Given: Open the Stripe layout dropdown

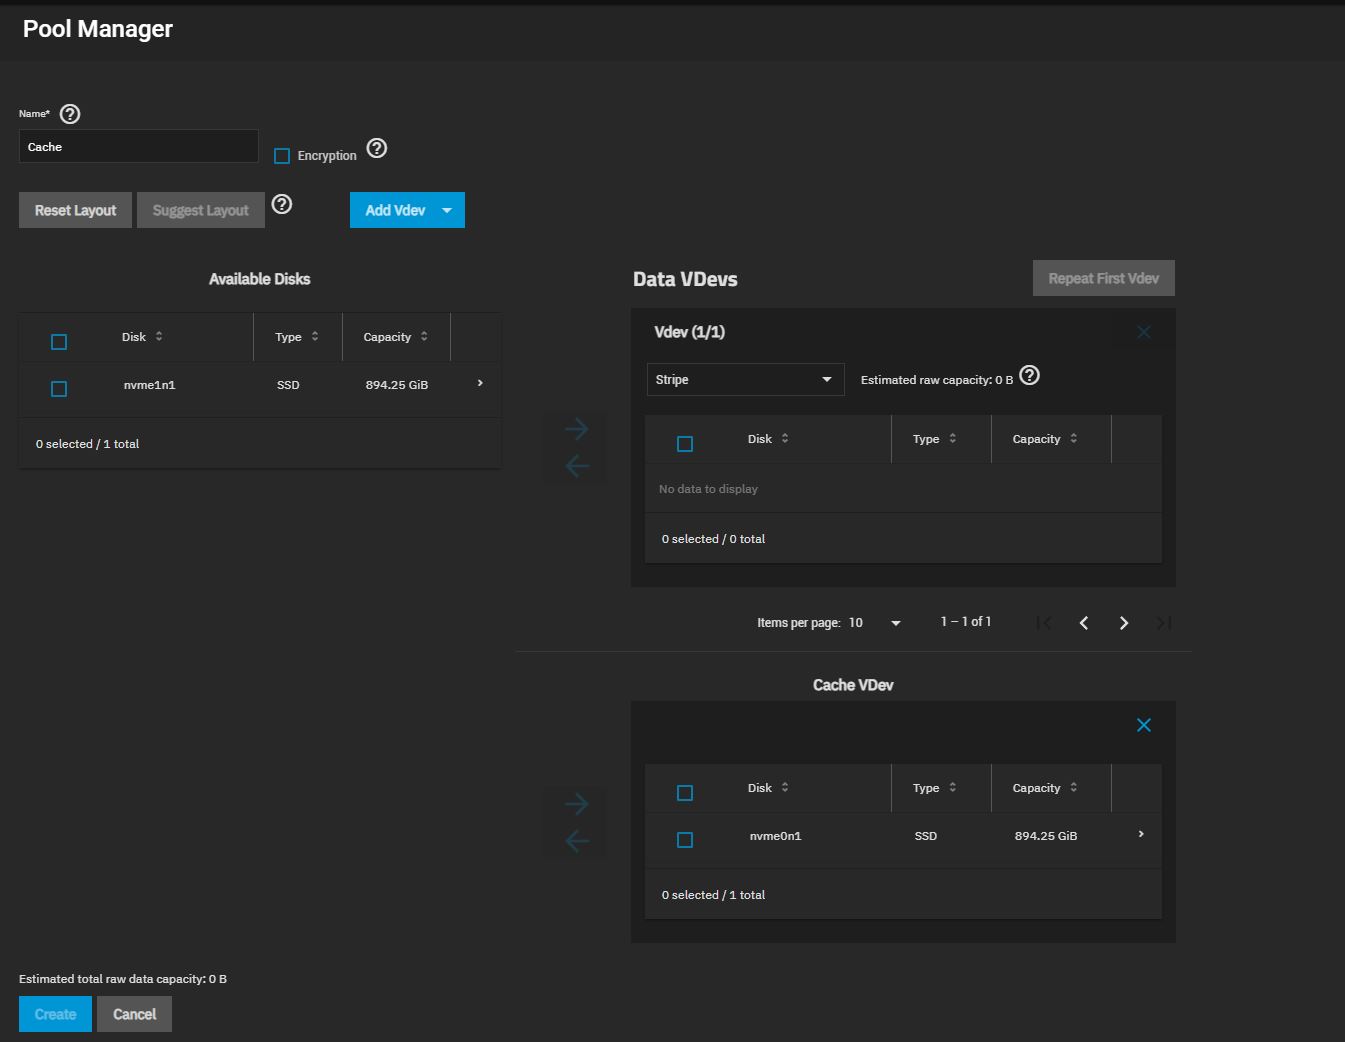Looking at the screenshot, I should [745, 380].
